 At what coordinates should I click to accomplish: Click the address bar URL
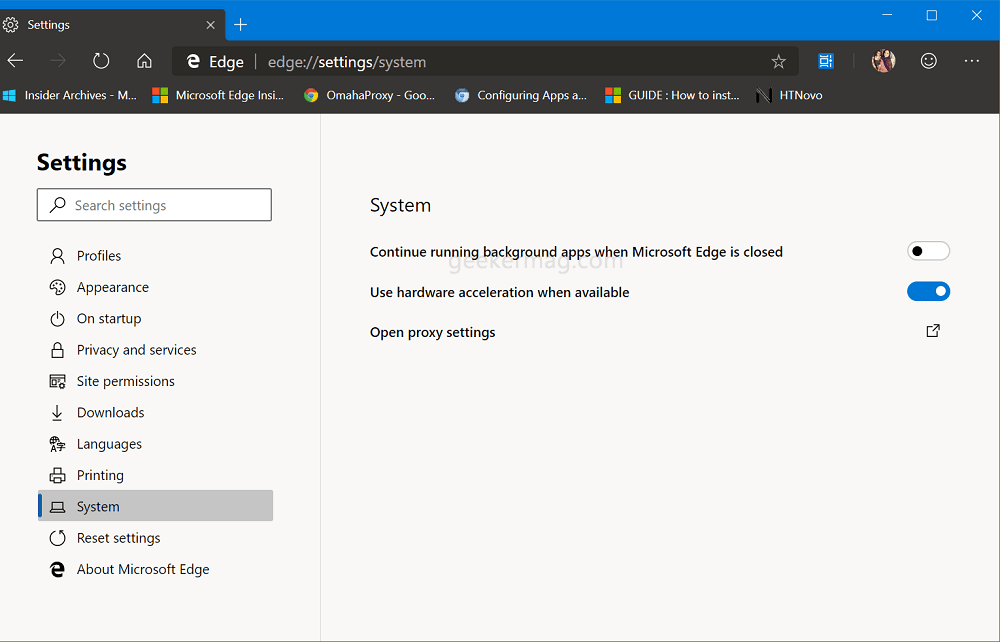347,62
